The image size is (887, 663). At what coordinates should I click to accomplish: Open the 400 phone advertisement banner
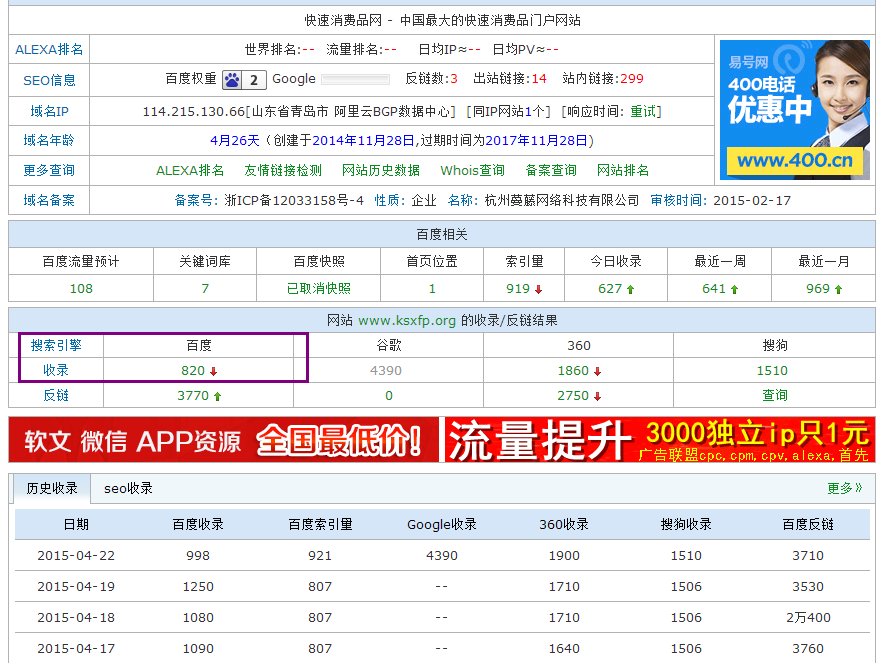tap(794, 109)
